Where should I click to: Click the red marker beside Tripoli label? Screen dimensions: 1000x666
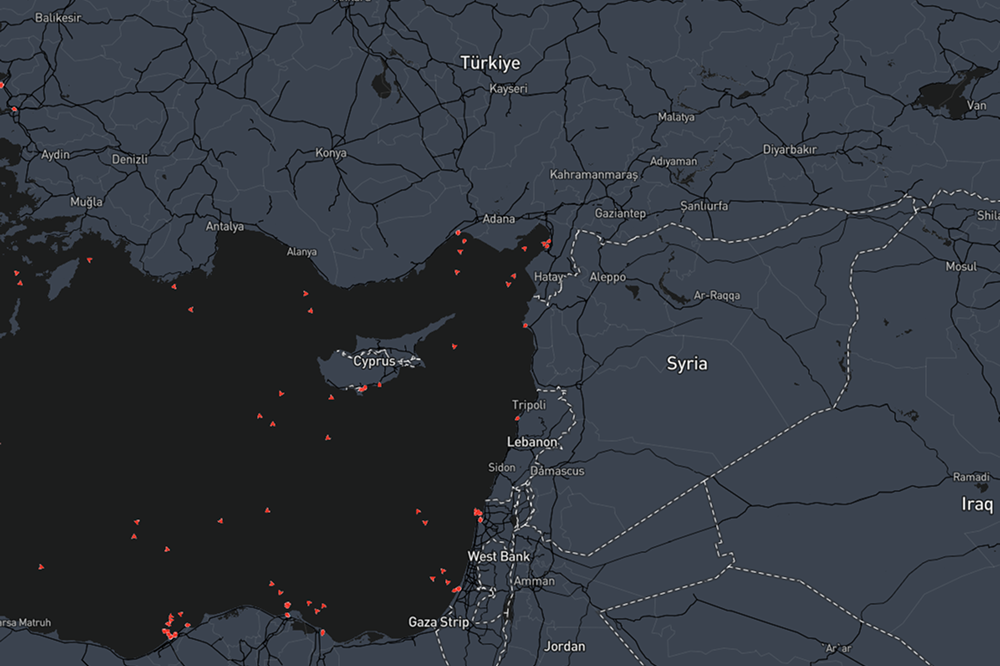tap(517, 418)
